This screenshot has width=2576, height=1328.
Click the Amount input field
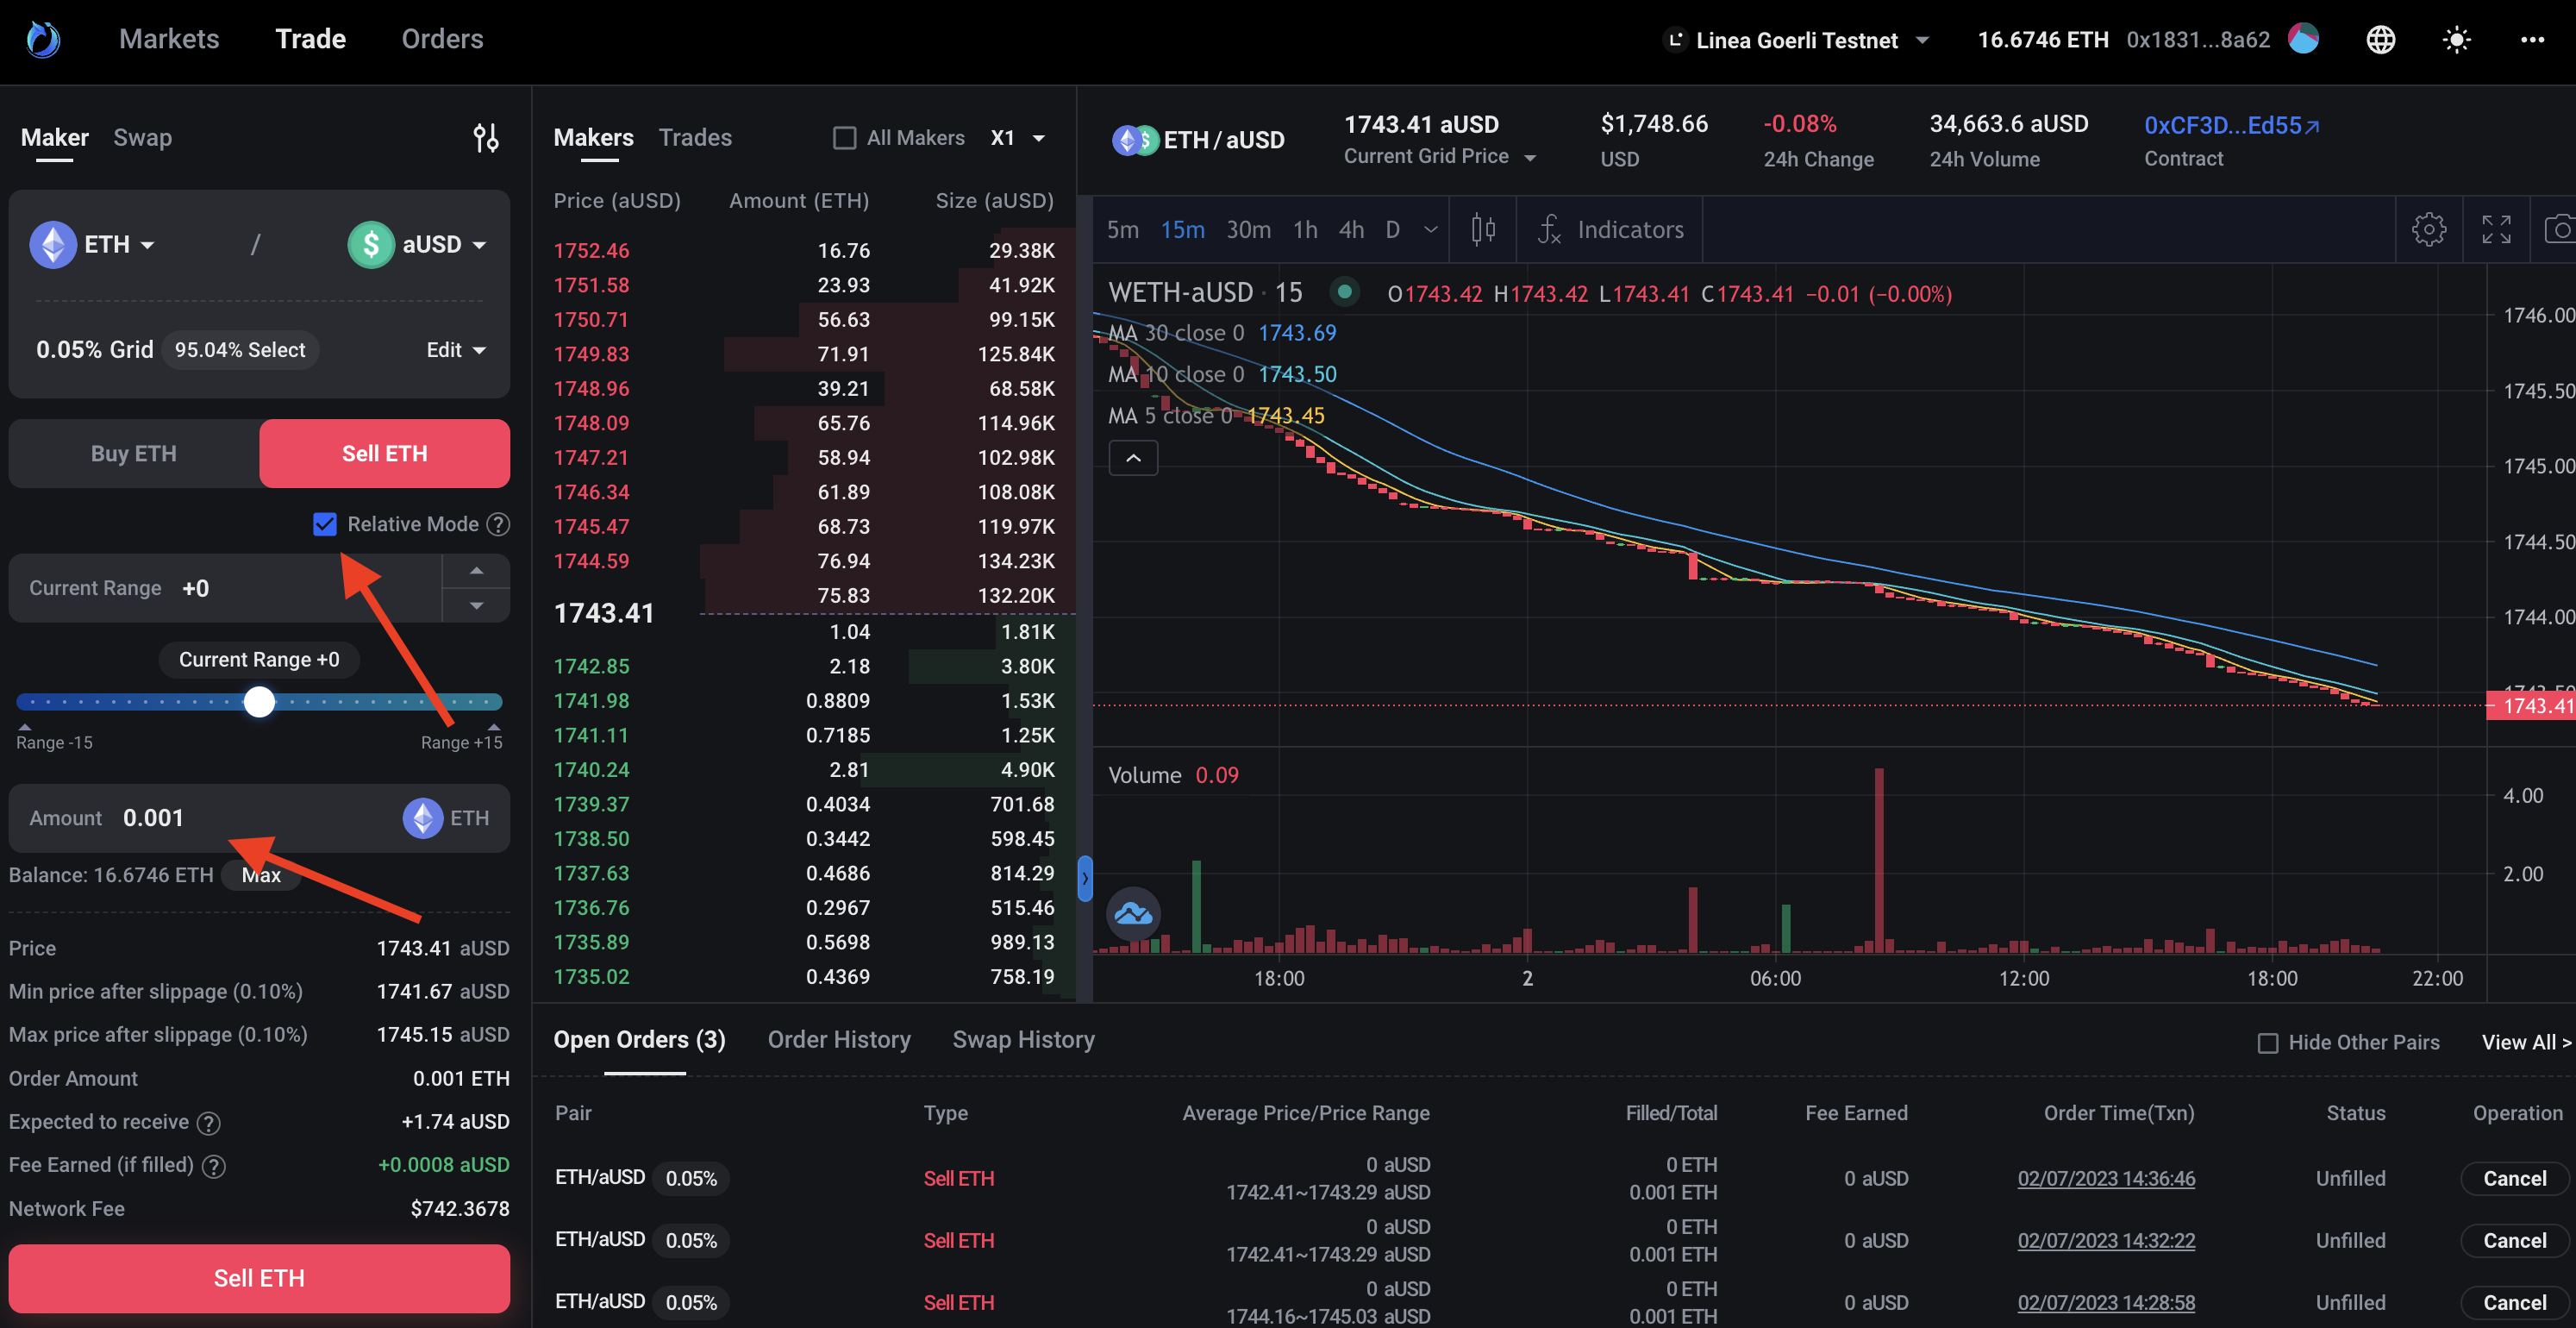[x=250, y=818]
